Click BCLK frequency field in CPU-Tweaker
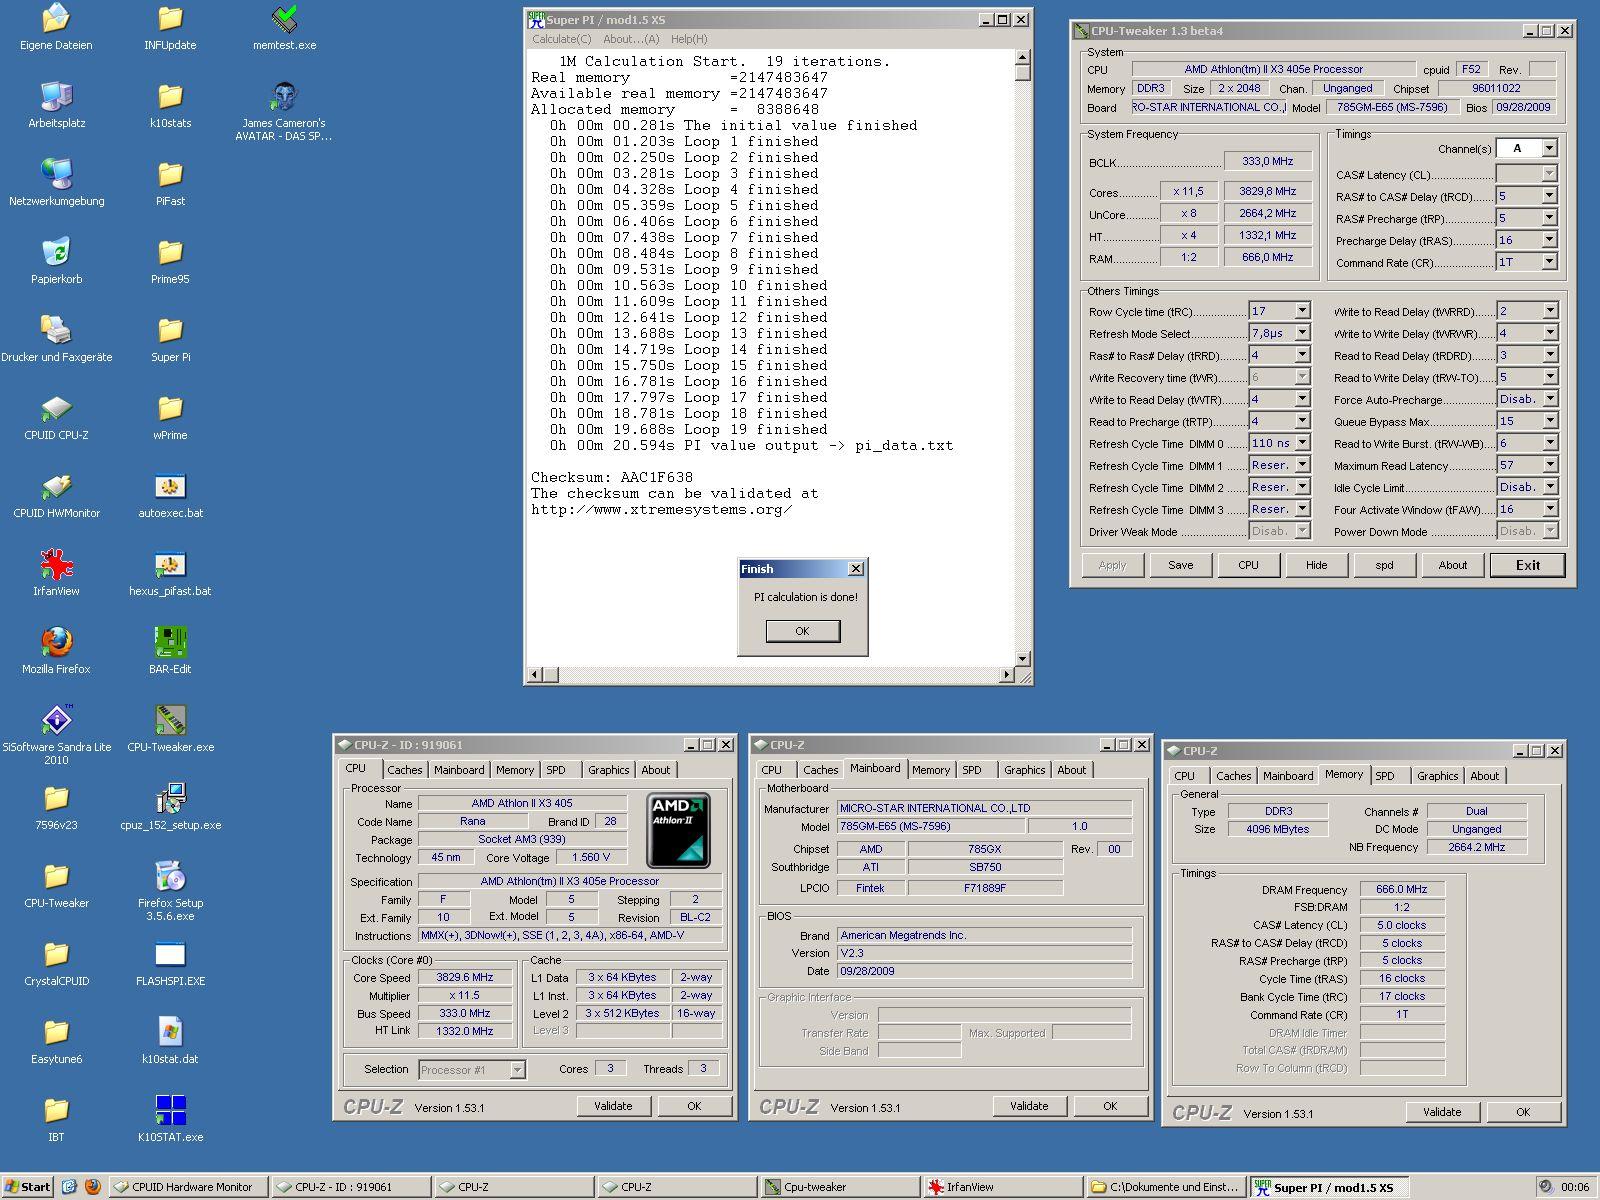1600x1200 pixels. click(1267, 161)
